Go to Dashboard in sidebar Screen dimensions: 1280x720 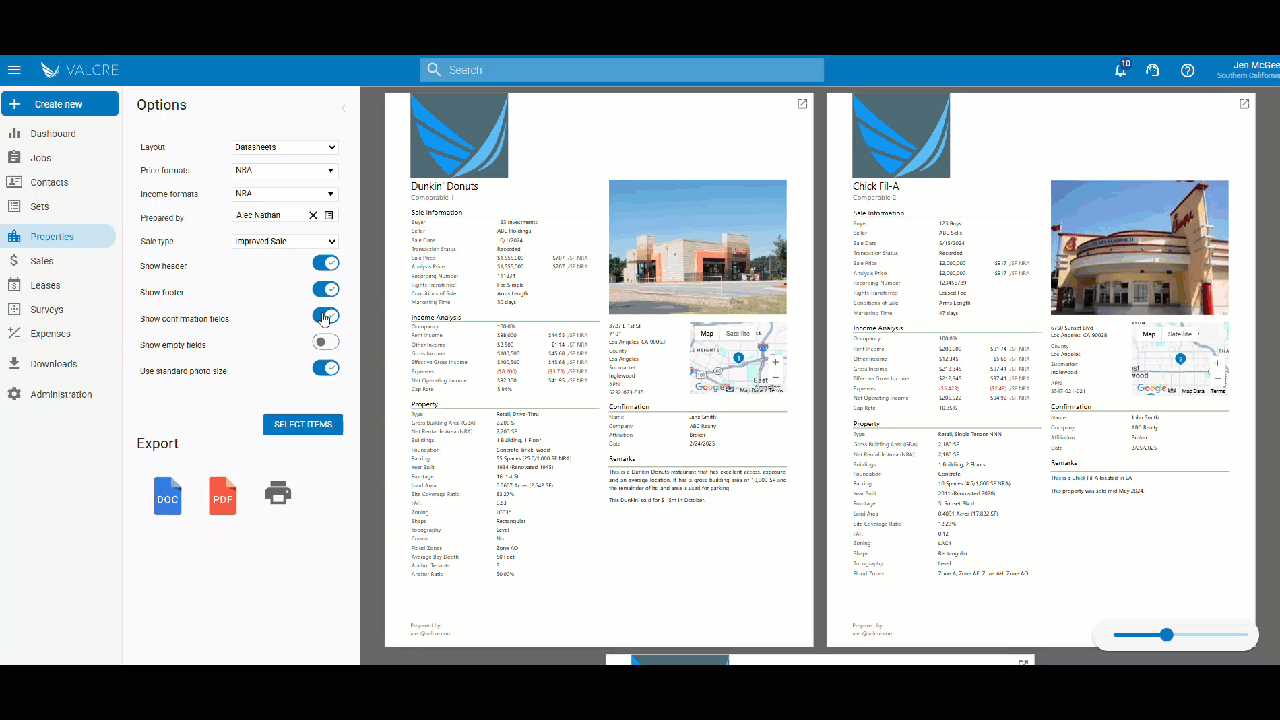pyautogui.click(x=52, y=133)
